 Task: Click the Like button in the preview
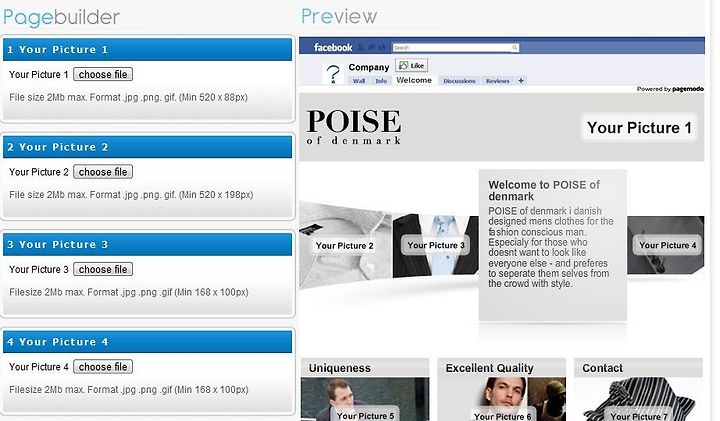pyautogui.click(x=412, y=65)
